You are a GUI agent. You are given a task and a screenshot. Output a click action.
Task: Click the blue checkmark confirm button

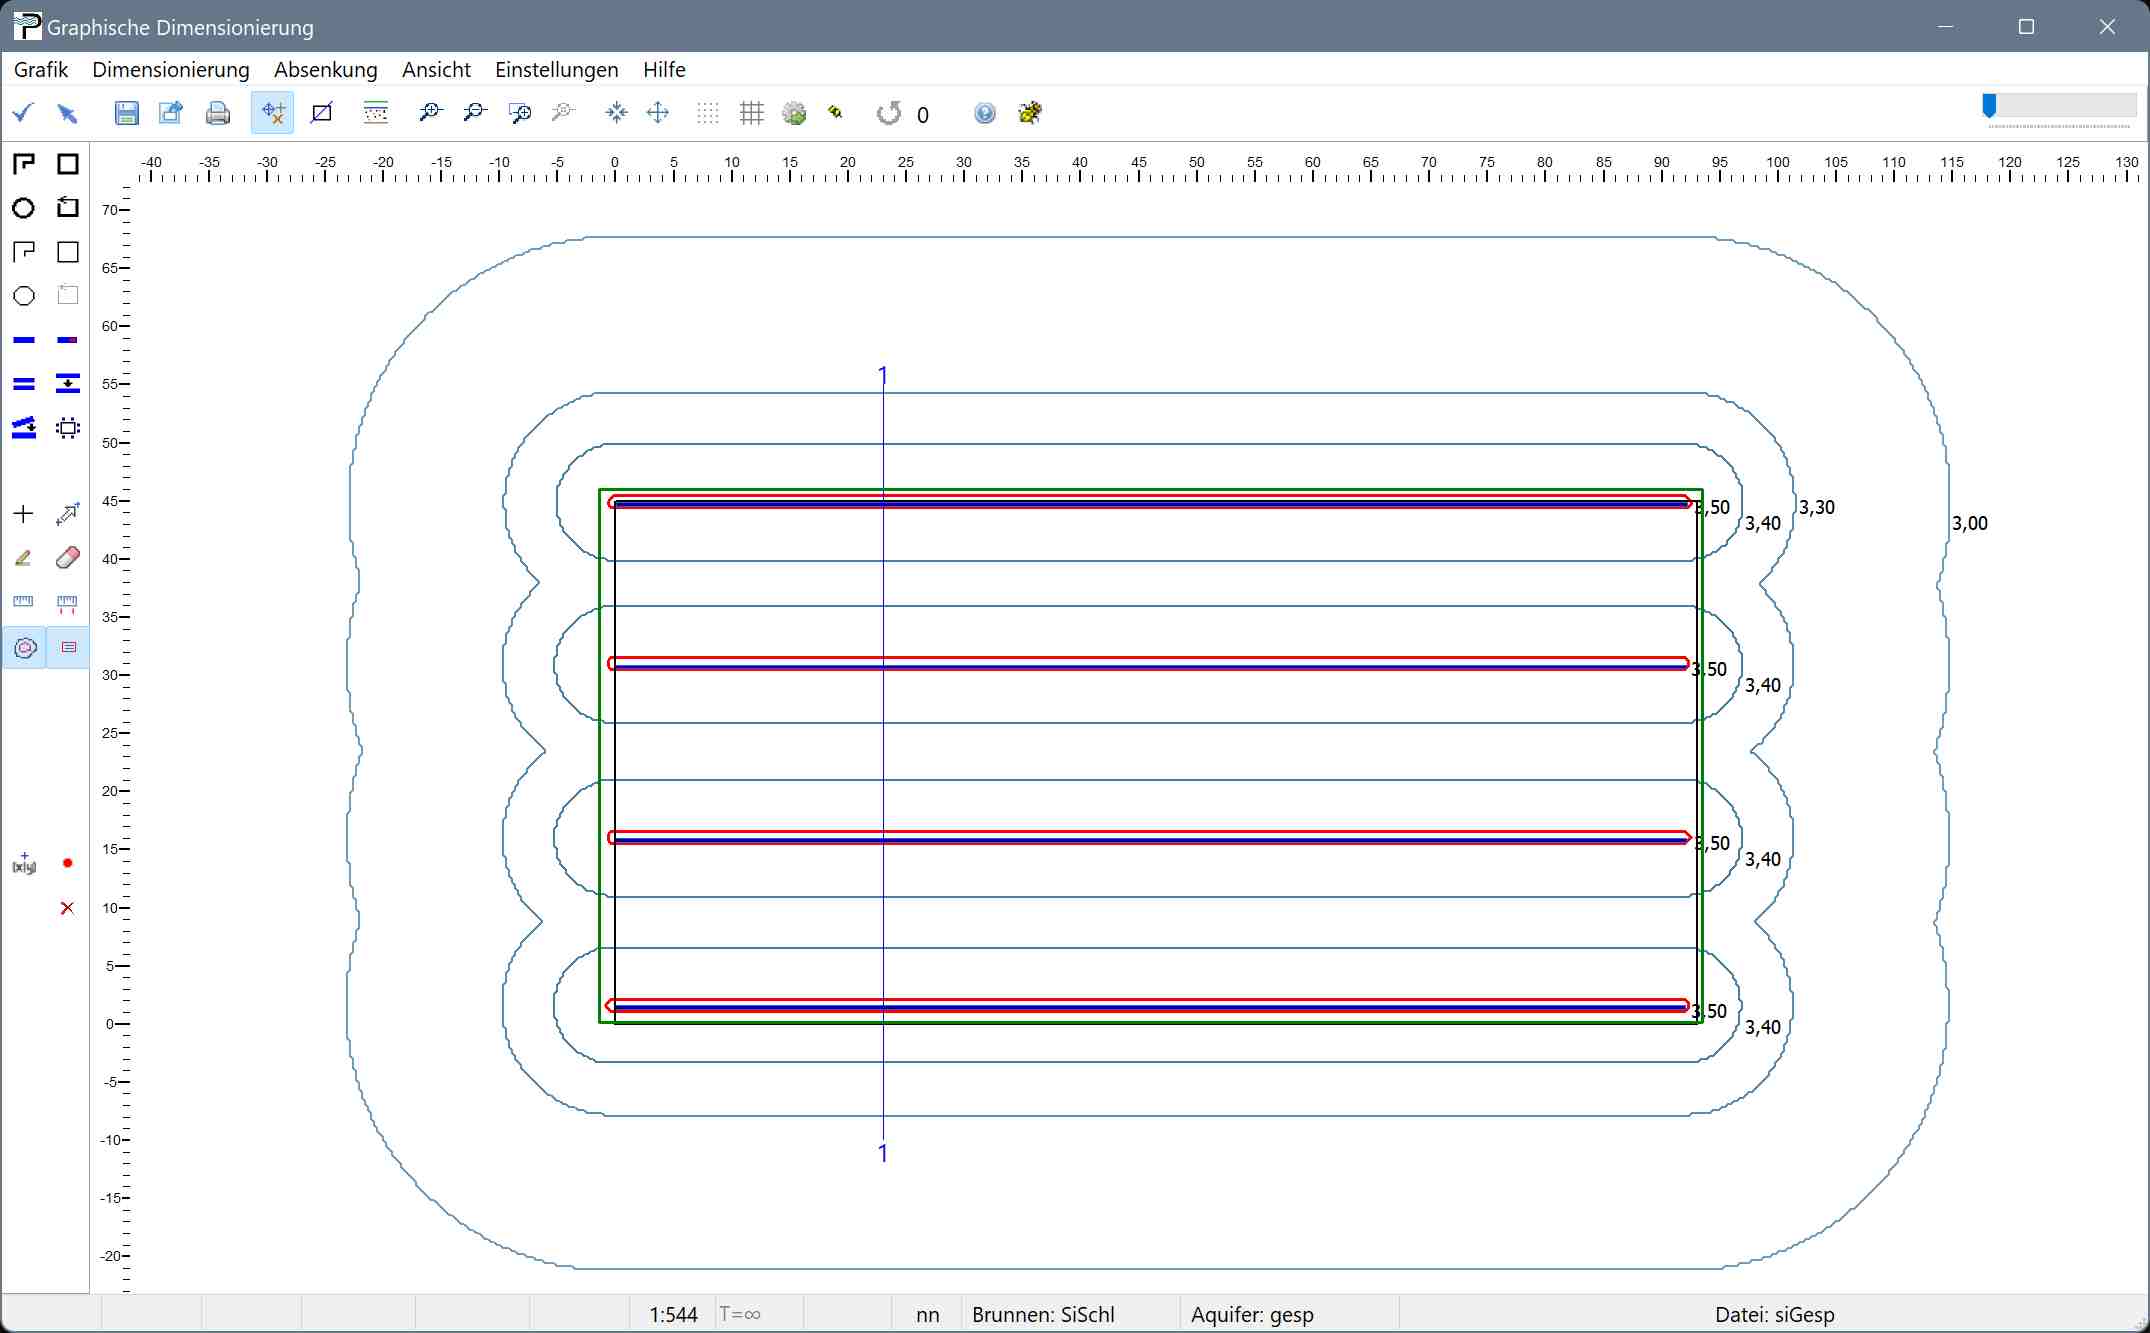tap(24, 113)
